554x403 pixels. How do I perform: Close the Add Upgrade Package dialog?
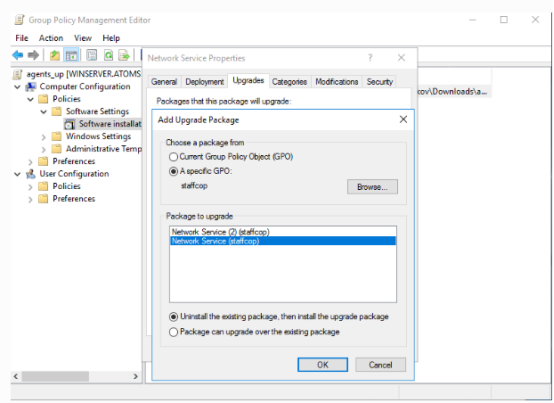403,119
